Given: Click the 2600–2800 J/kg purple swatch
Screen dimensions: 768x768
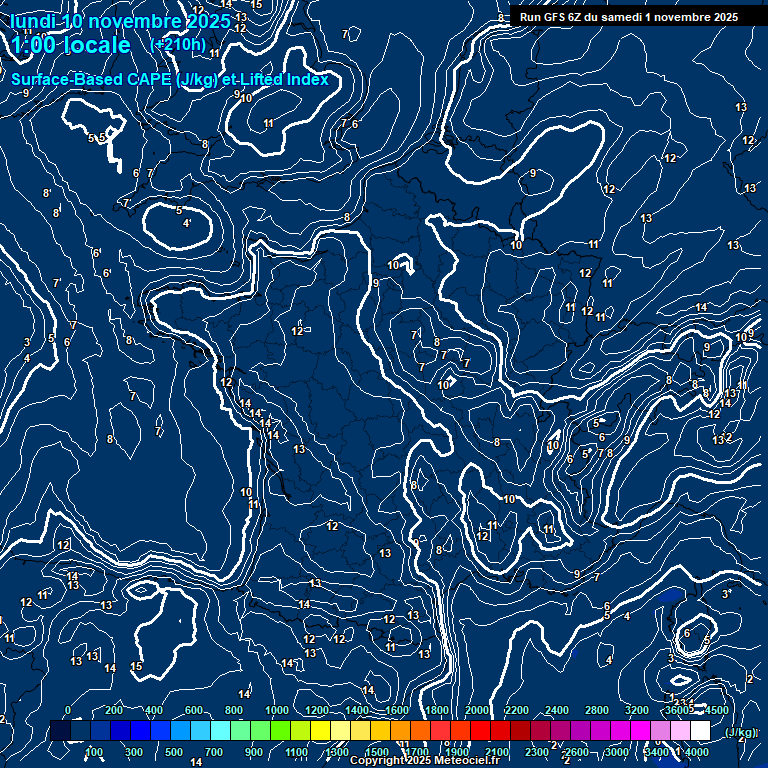Looking at the screenshot, I should pos(580,730).
